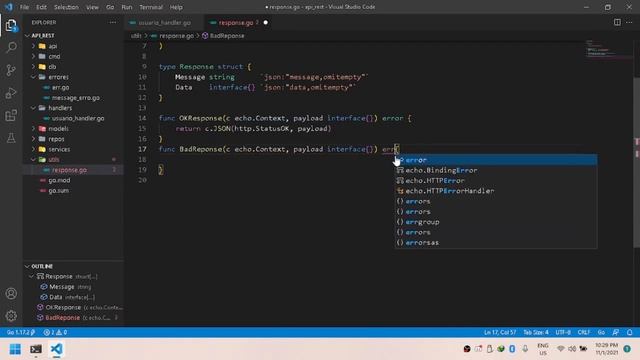Click unsaved dot on response.go tab
The image size is (640, 360).
pos(266,22)
